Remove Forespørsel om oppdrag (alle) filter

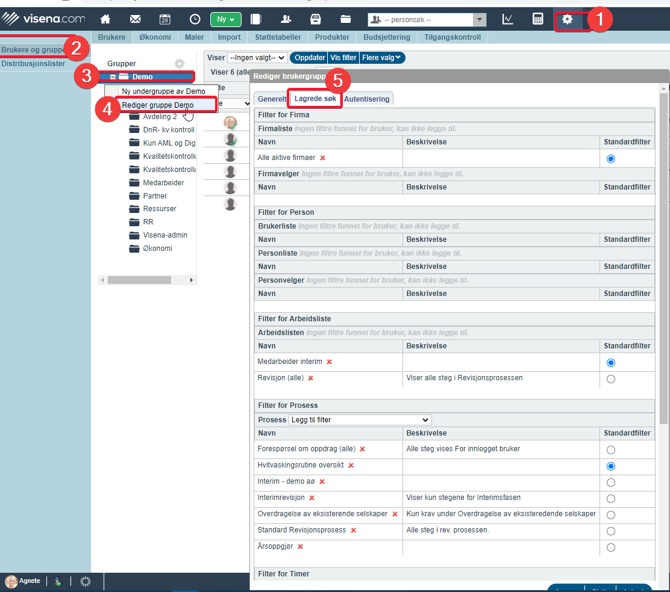click(x=362, y=449)
